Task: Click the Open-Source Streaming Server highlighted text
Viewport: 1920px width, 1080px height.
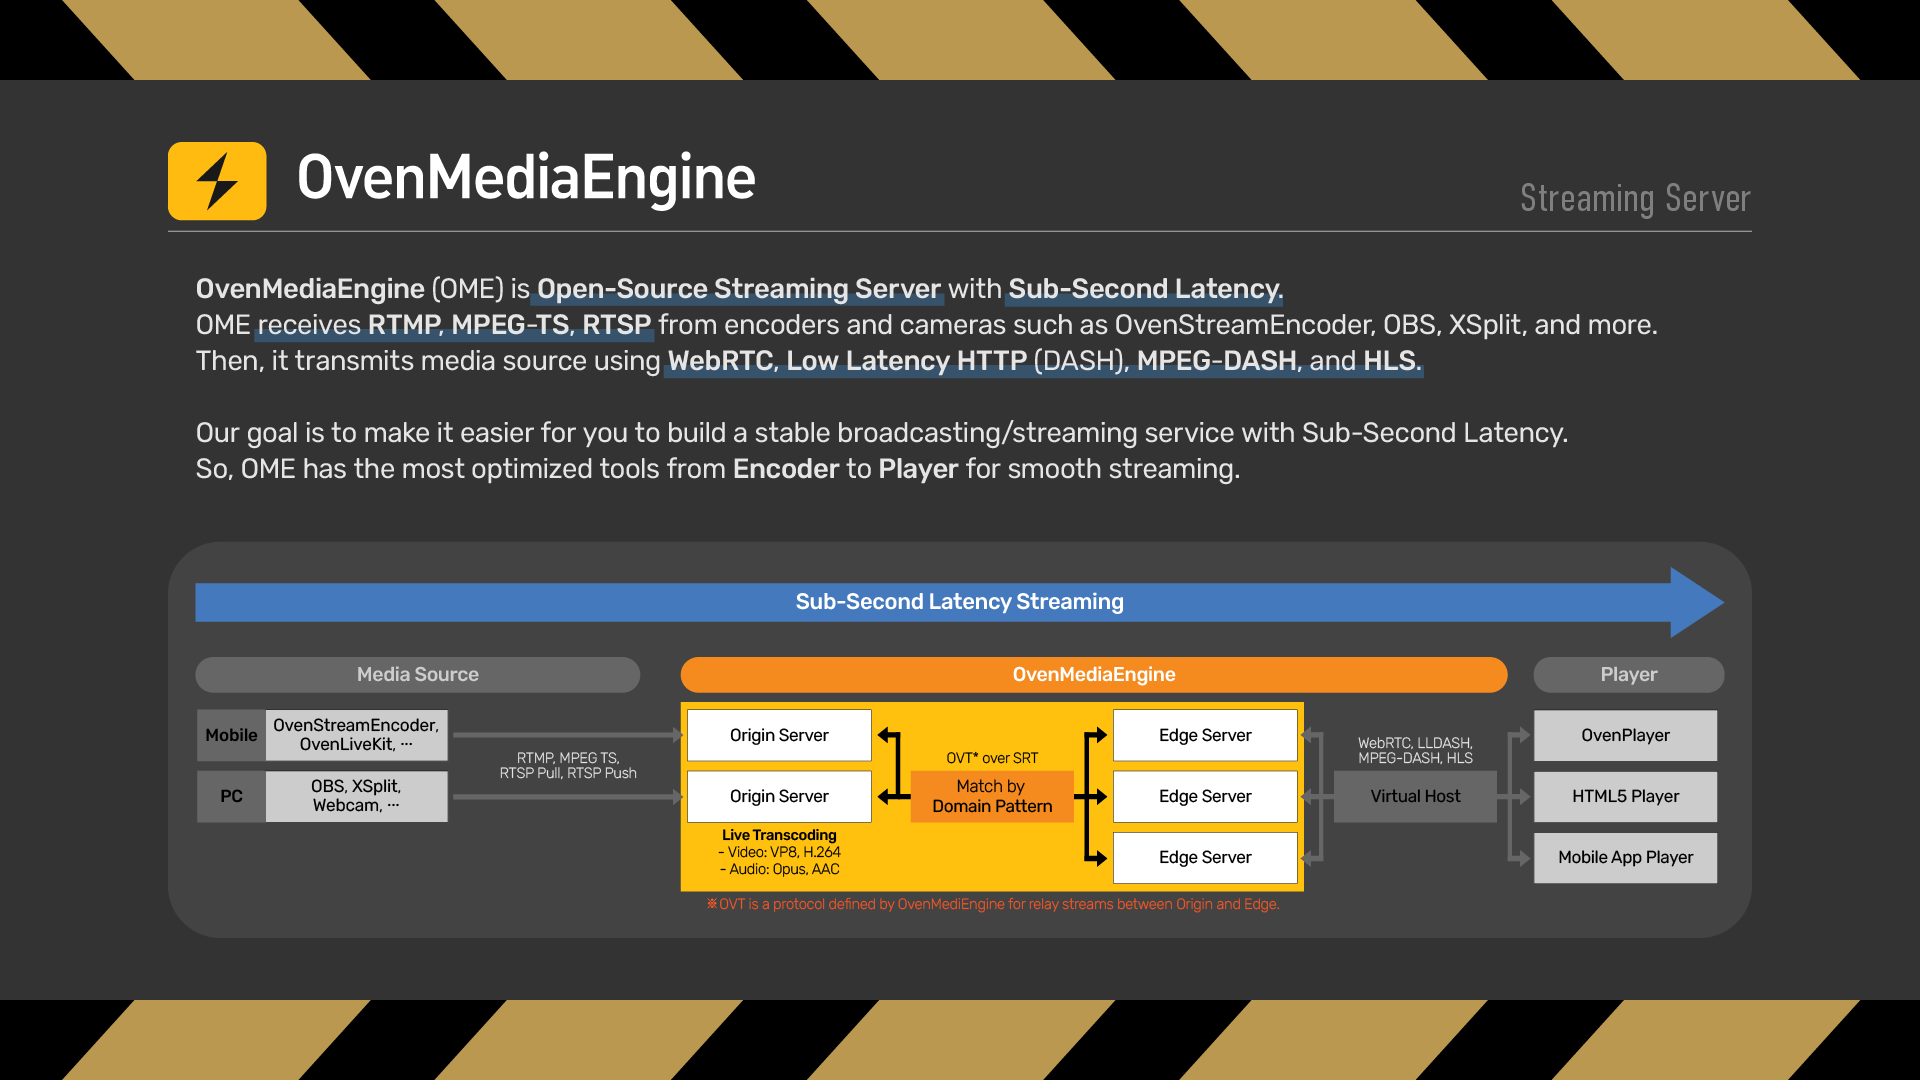Action: [739, 289]
